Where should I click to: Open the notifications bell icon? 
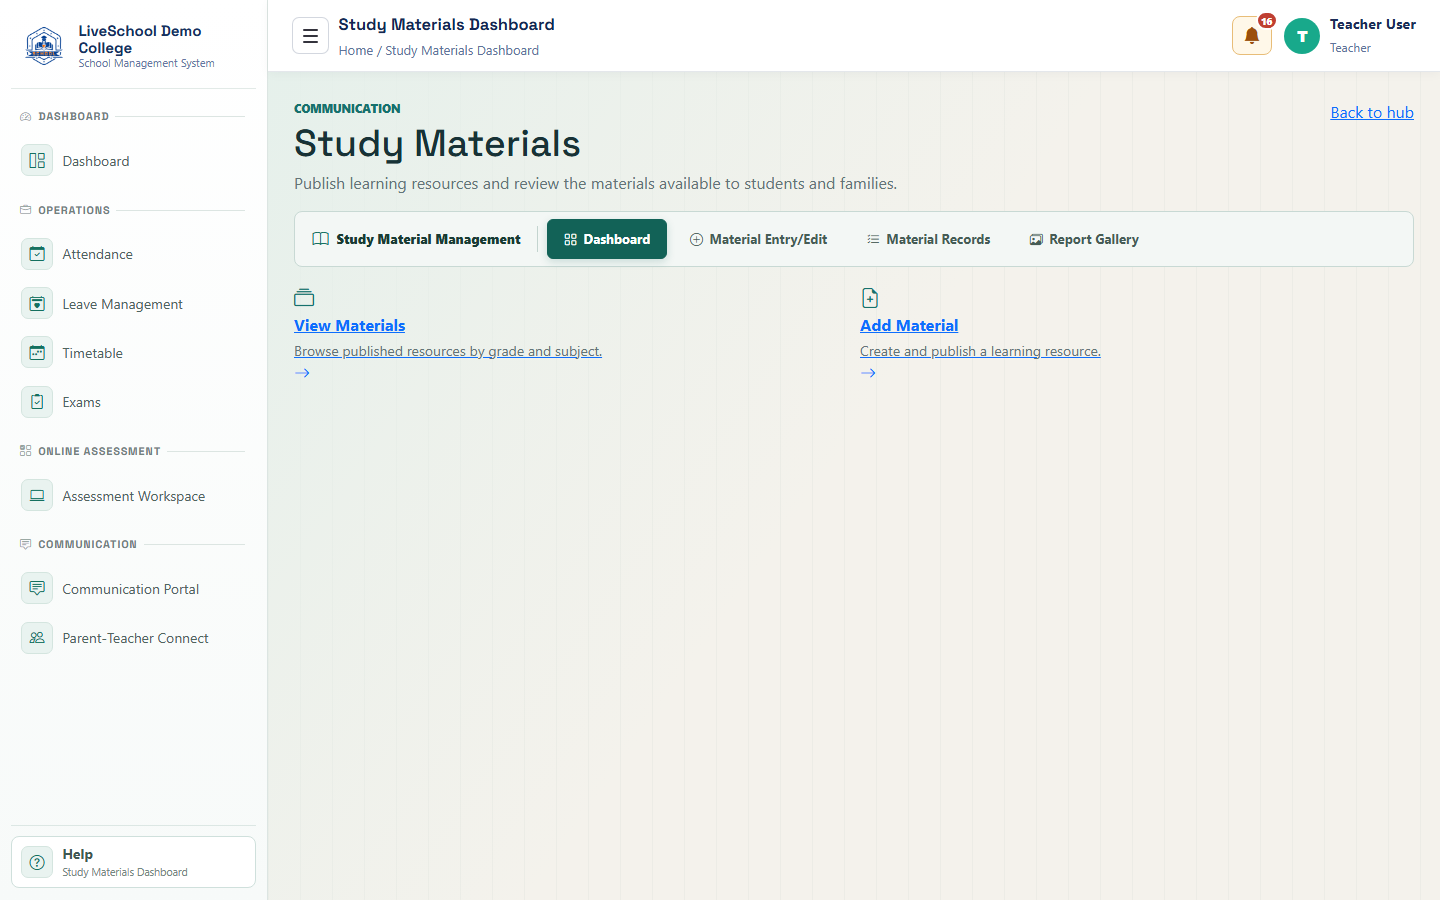click(1251, 36)
